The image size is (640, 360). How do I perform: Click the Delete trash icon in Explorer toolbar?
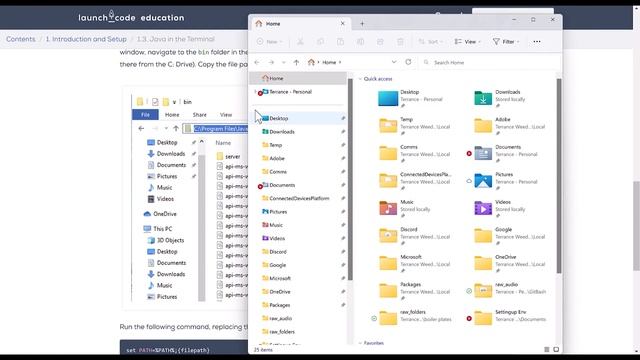[400, 42]
